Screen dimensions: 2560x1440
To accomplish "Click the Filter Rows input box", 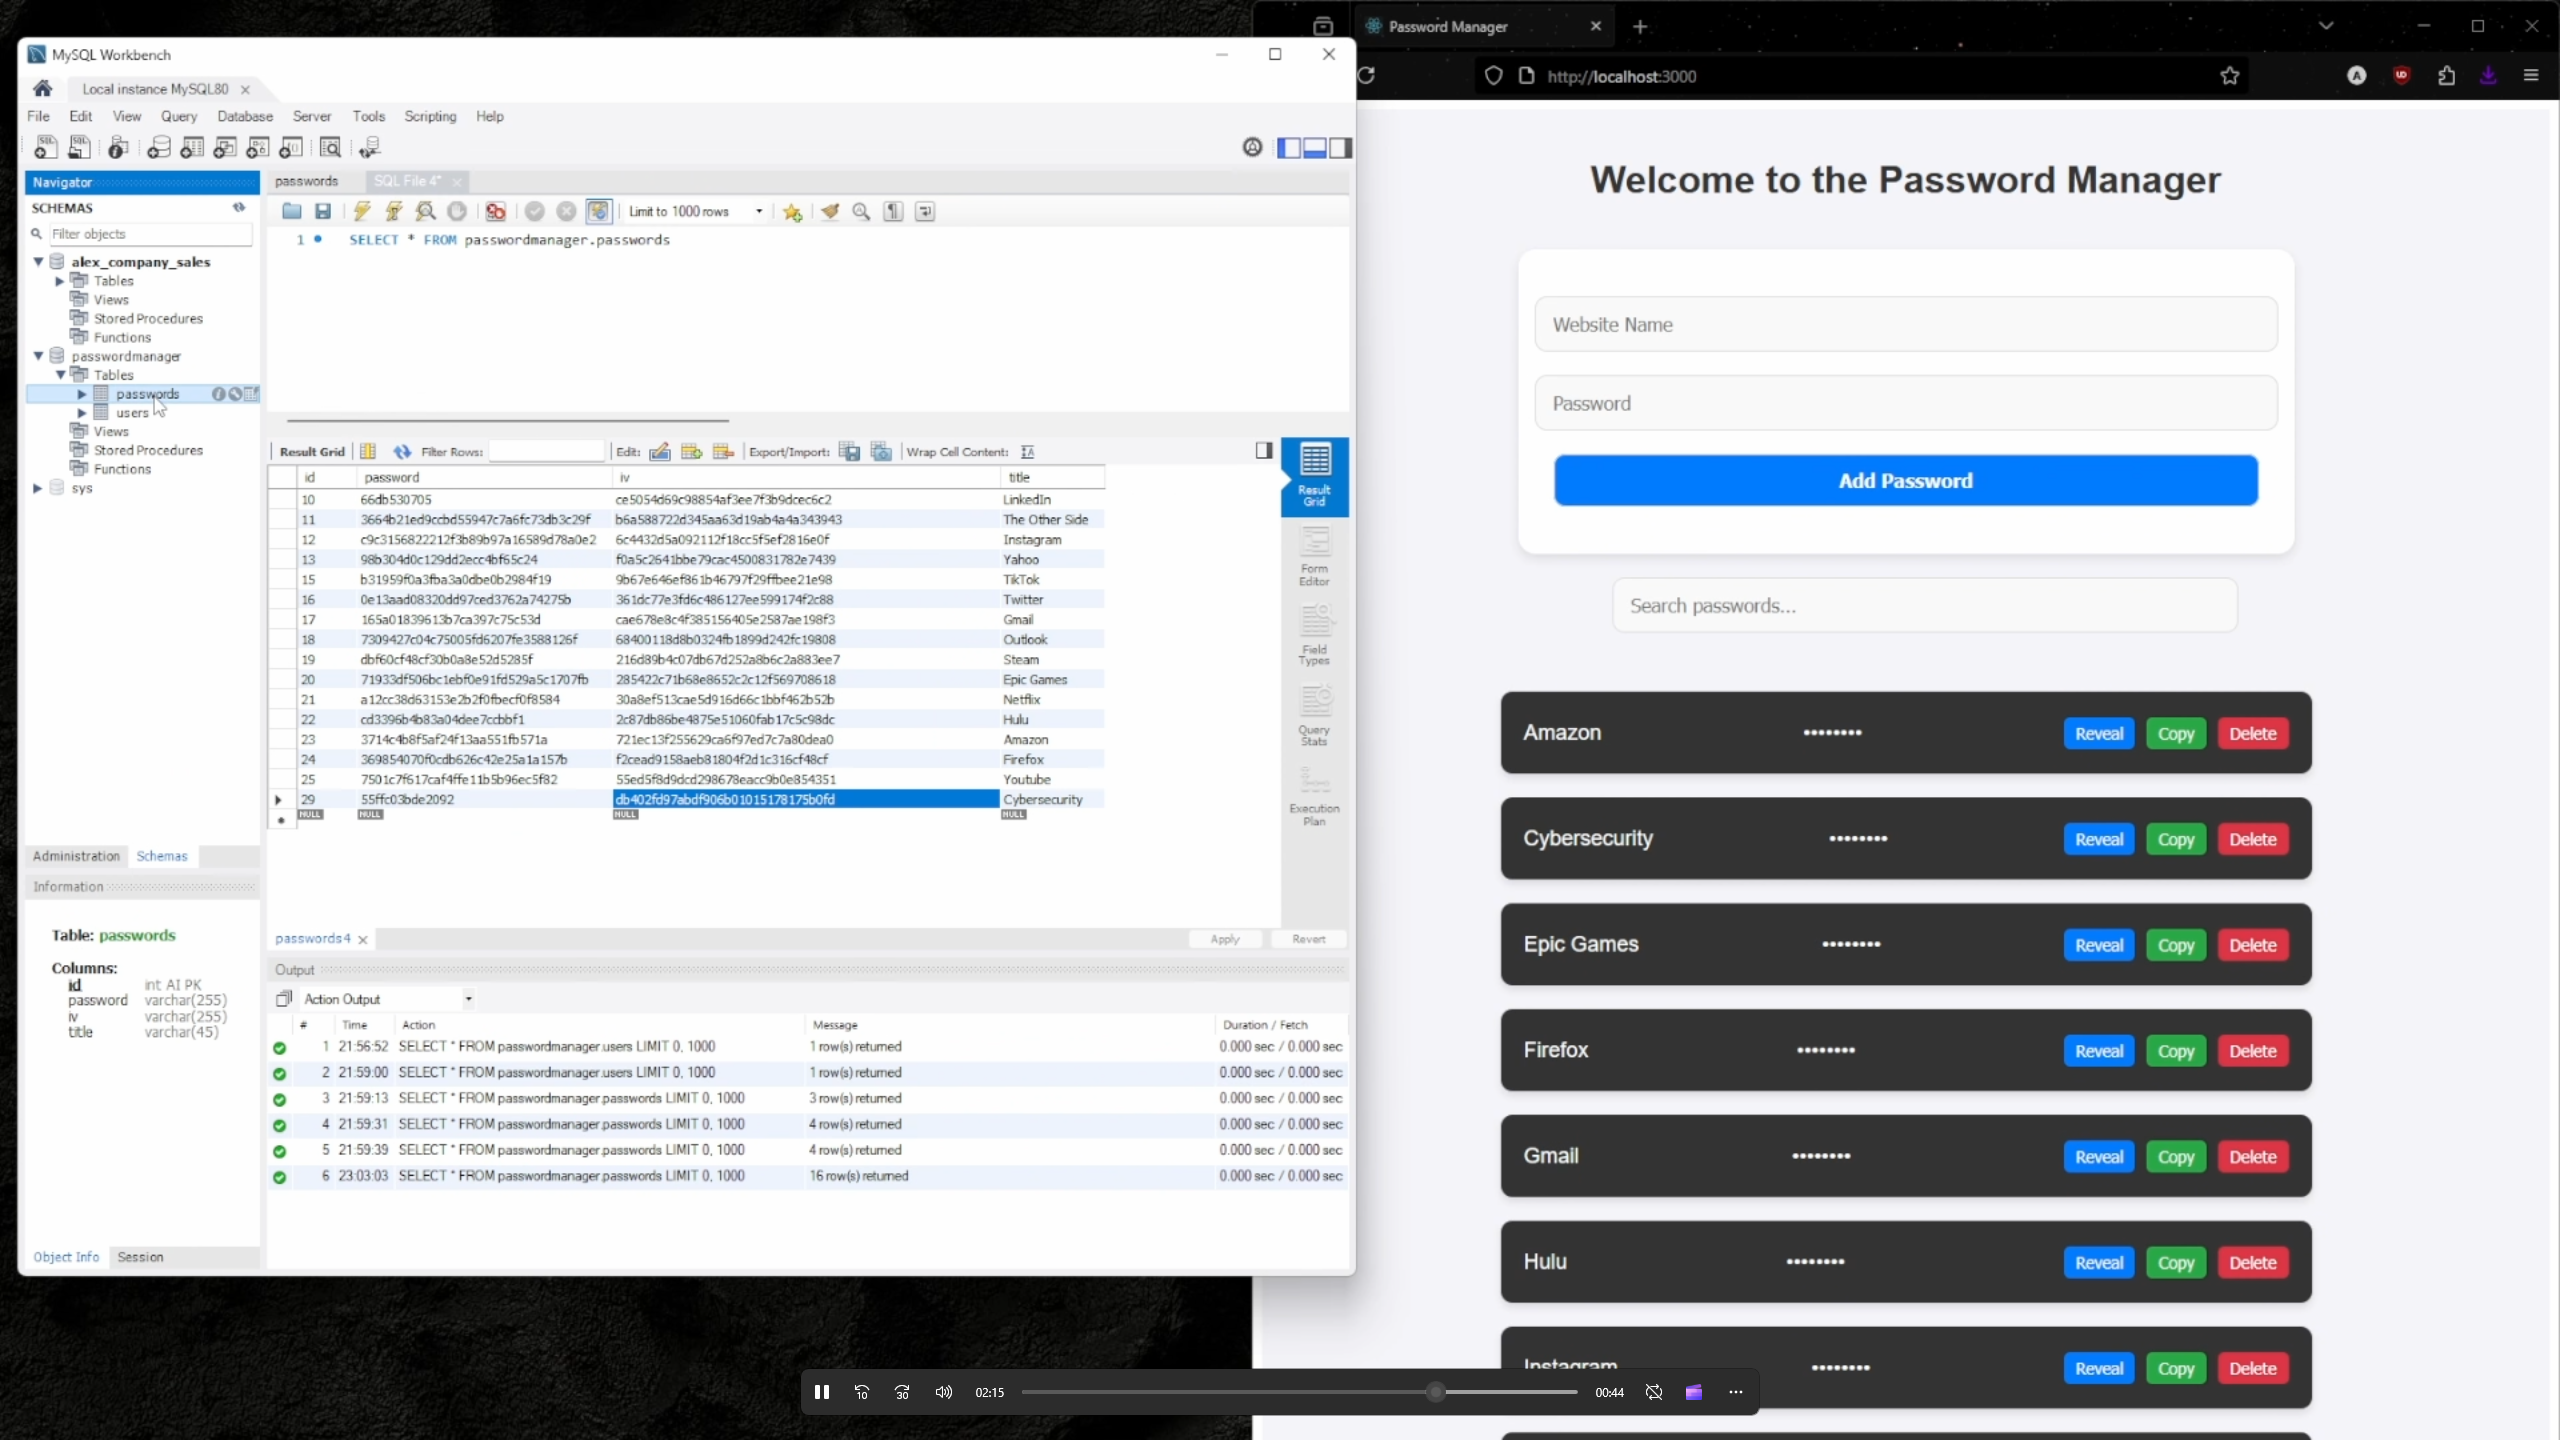I will pos(547,452).
